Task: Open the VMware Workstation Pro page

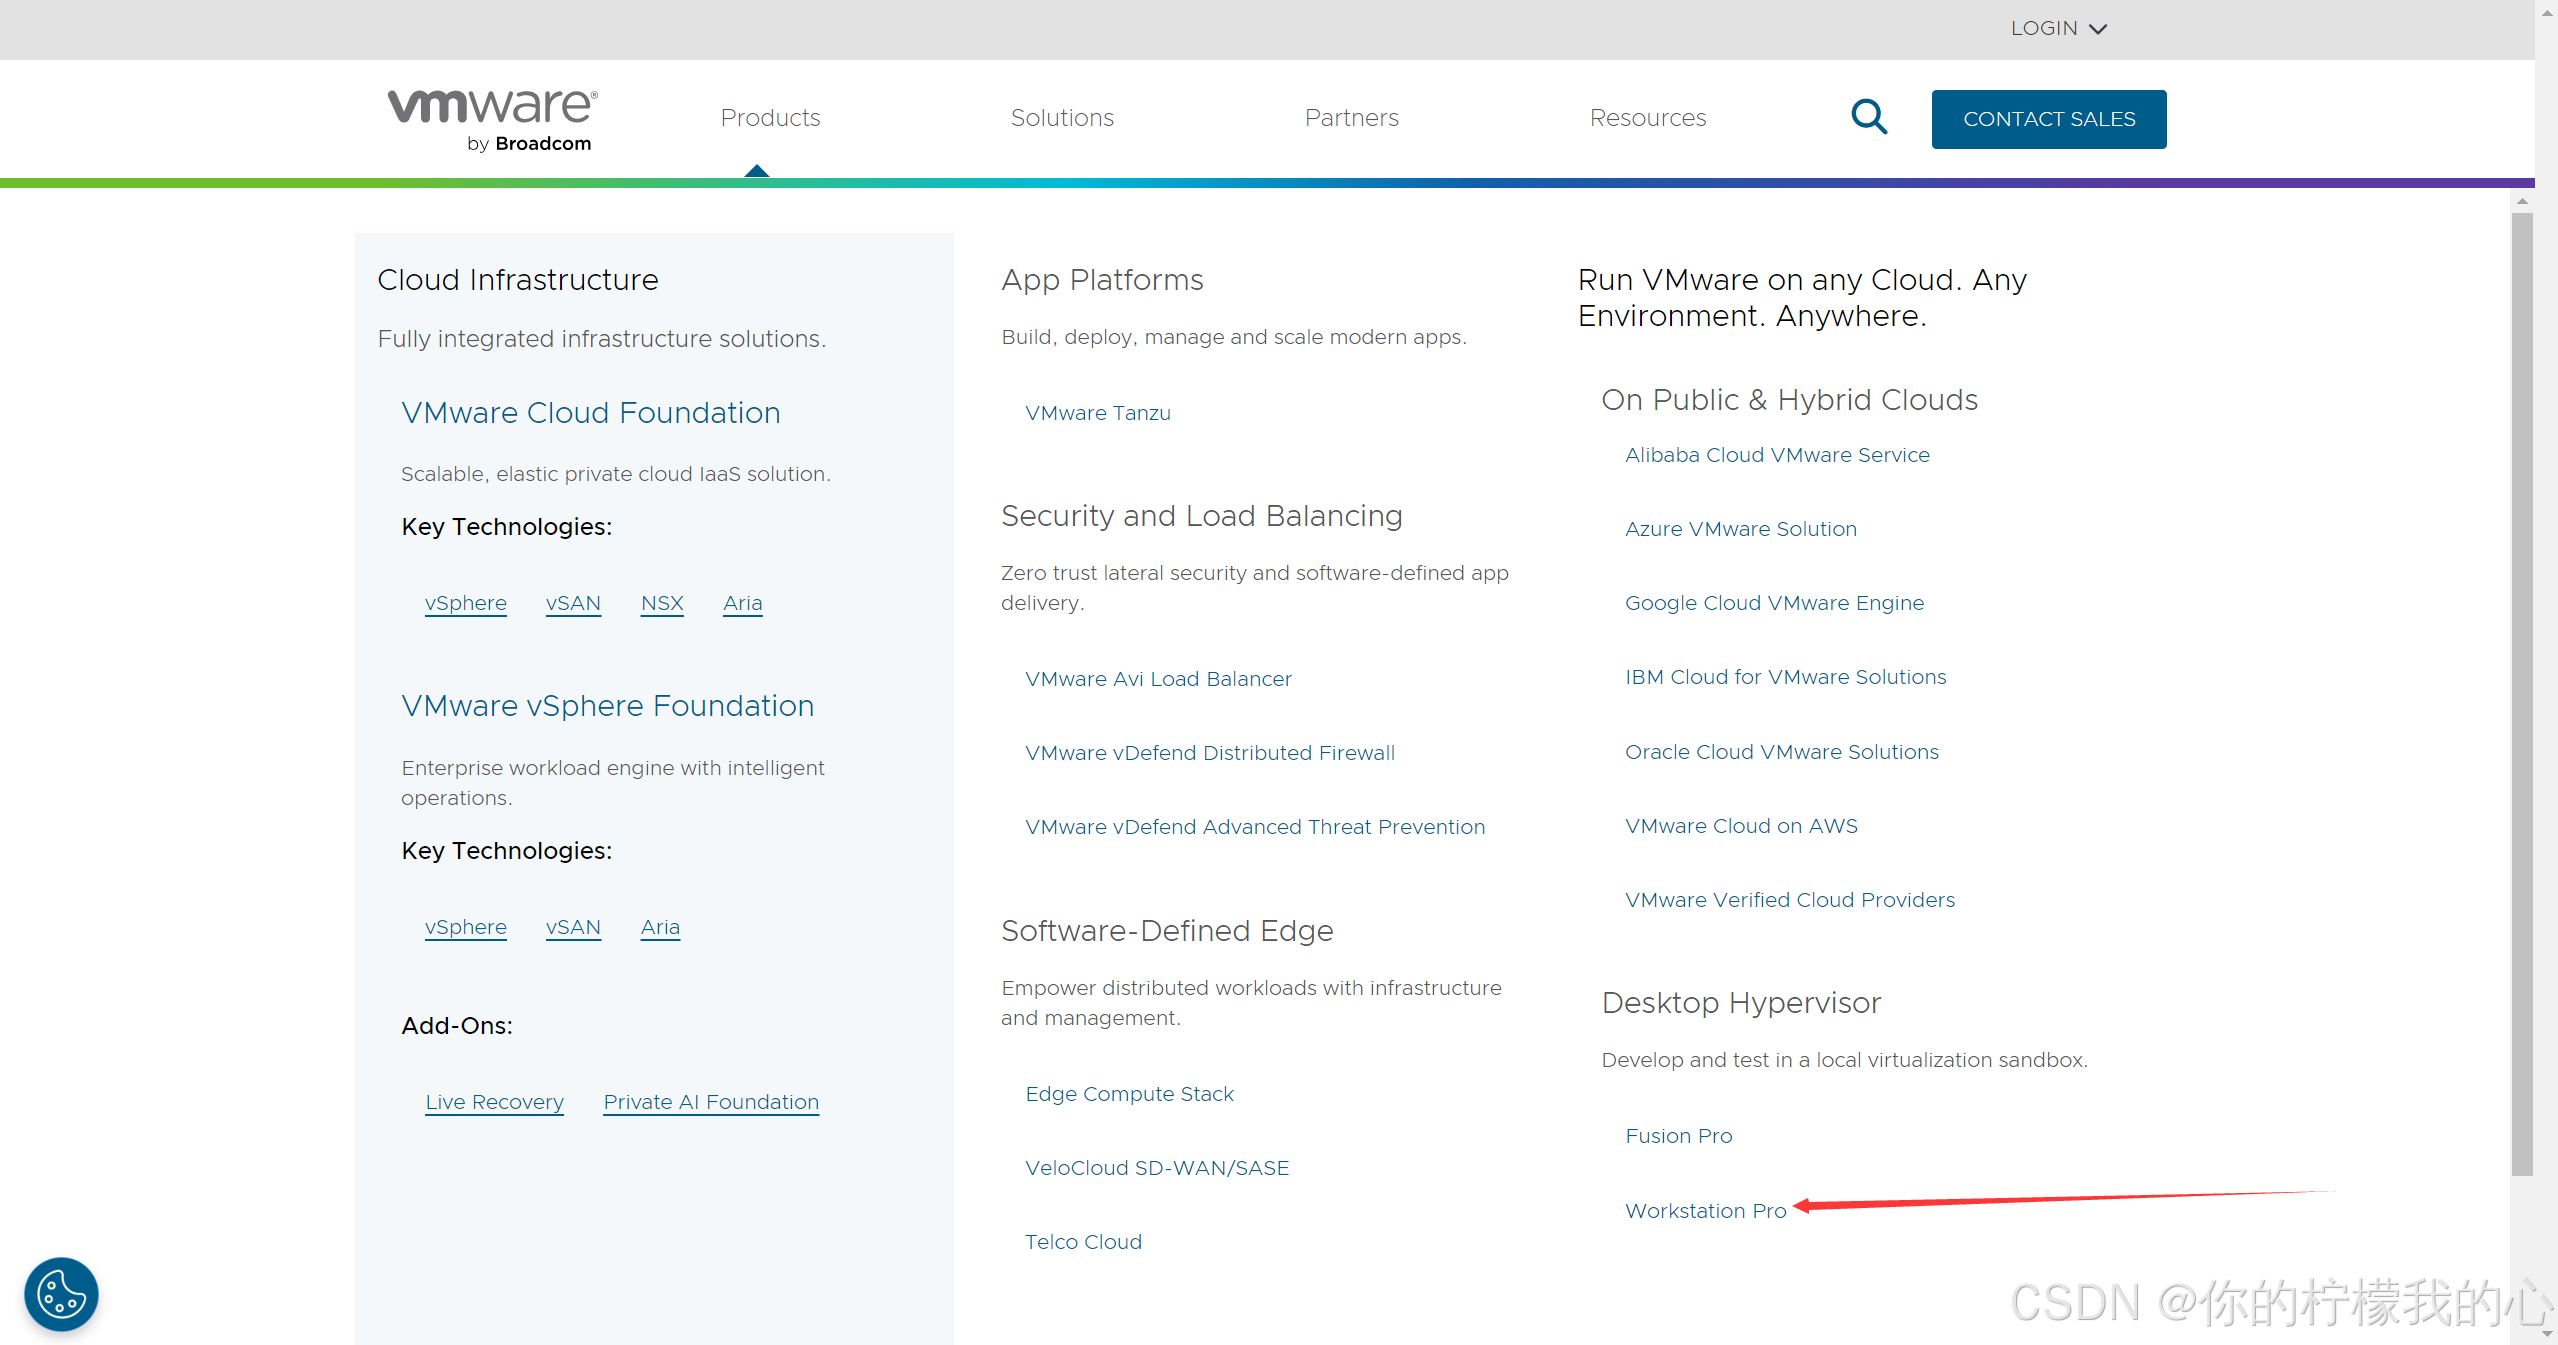Action: (1704, 1208)
